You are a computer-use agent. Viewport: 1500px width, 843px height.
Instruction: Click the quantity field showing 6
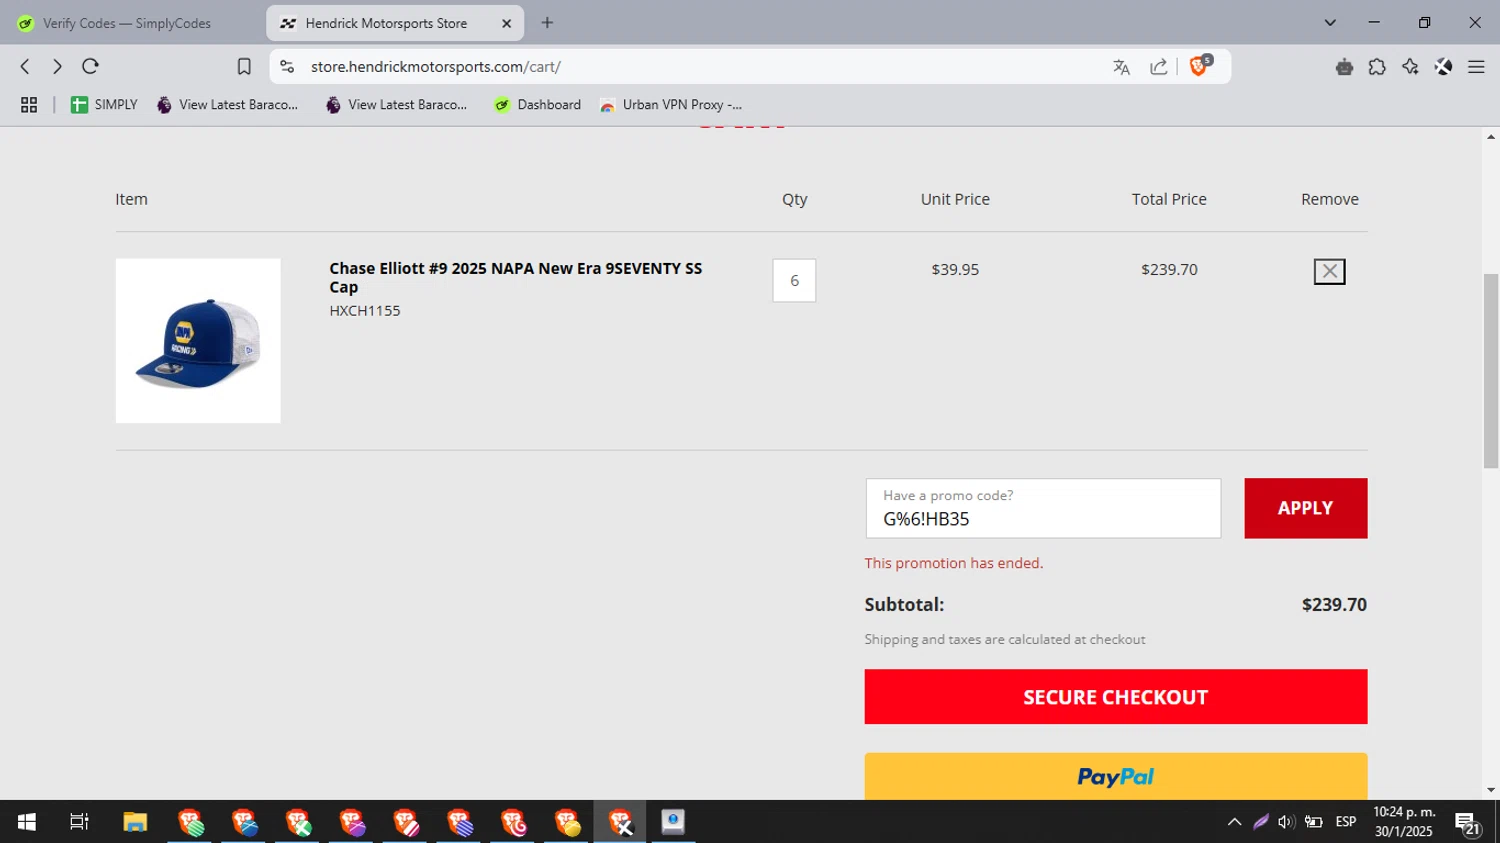click(x=794, y=281)
